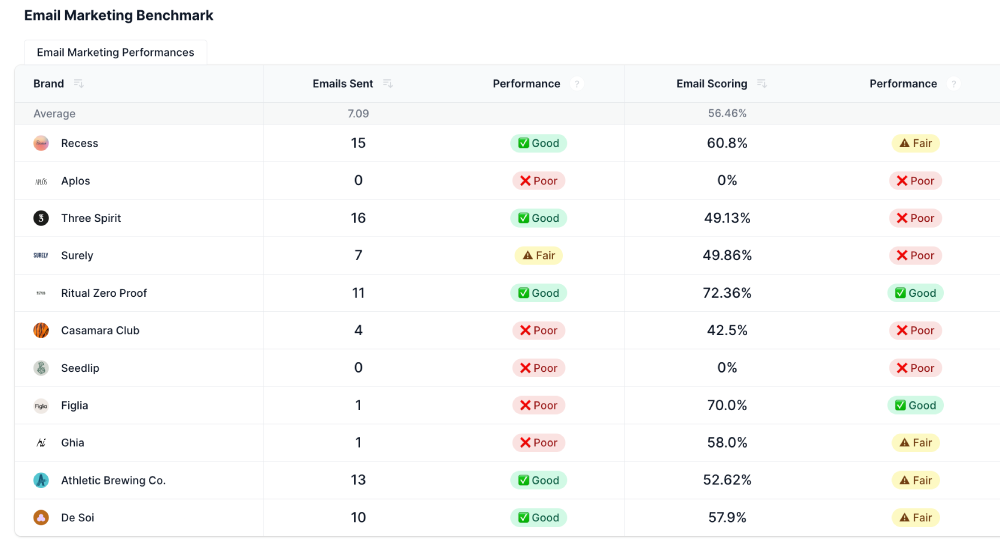The width and height of the screenshot is (1000, 551).
Task: Click the Ghia brand logo
Action: pyautogui.click(x=41, y=443)
